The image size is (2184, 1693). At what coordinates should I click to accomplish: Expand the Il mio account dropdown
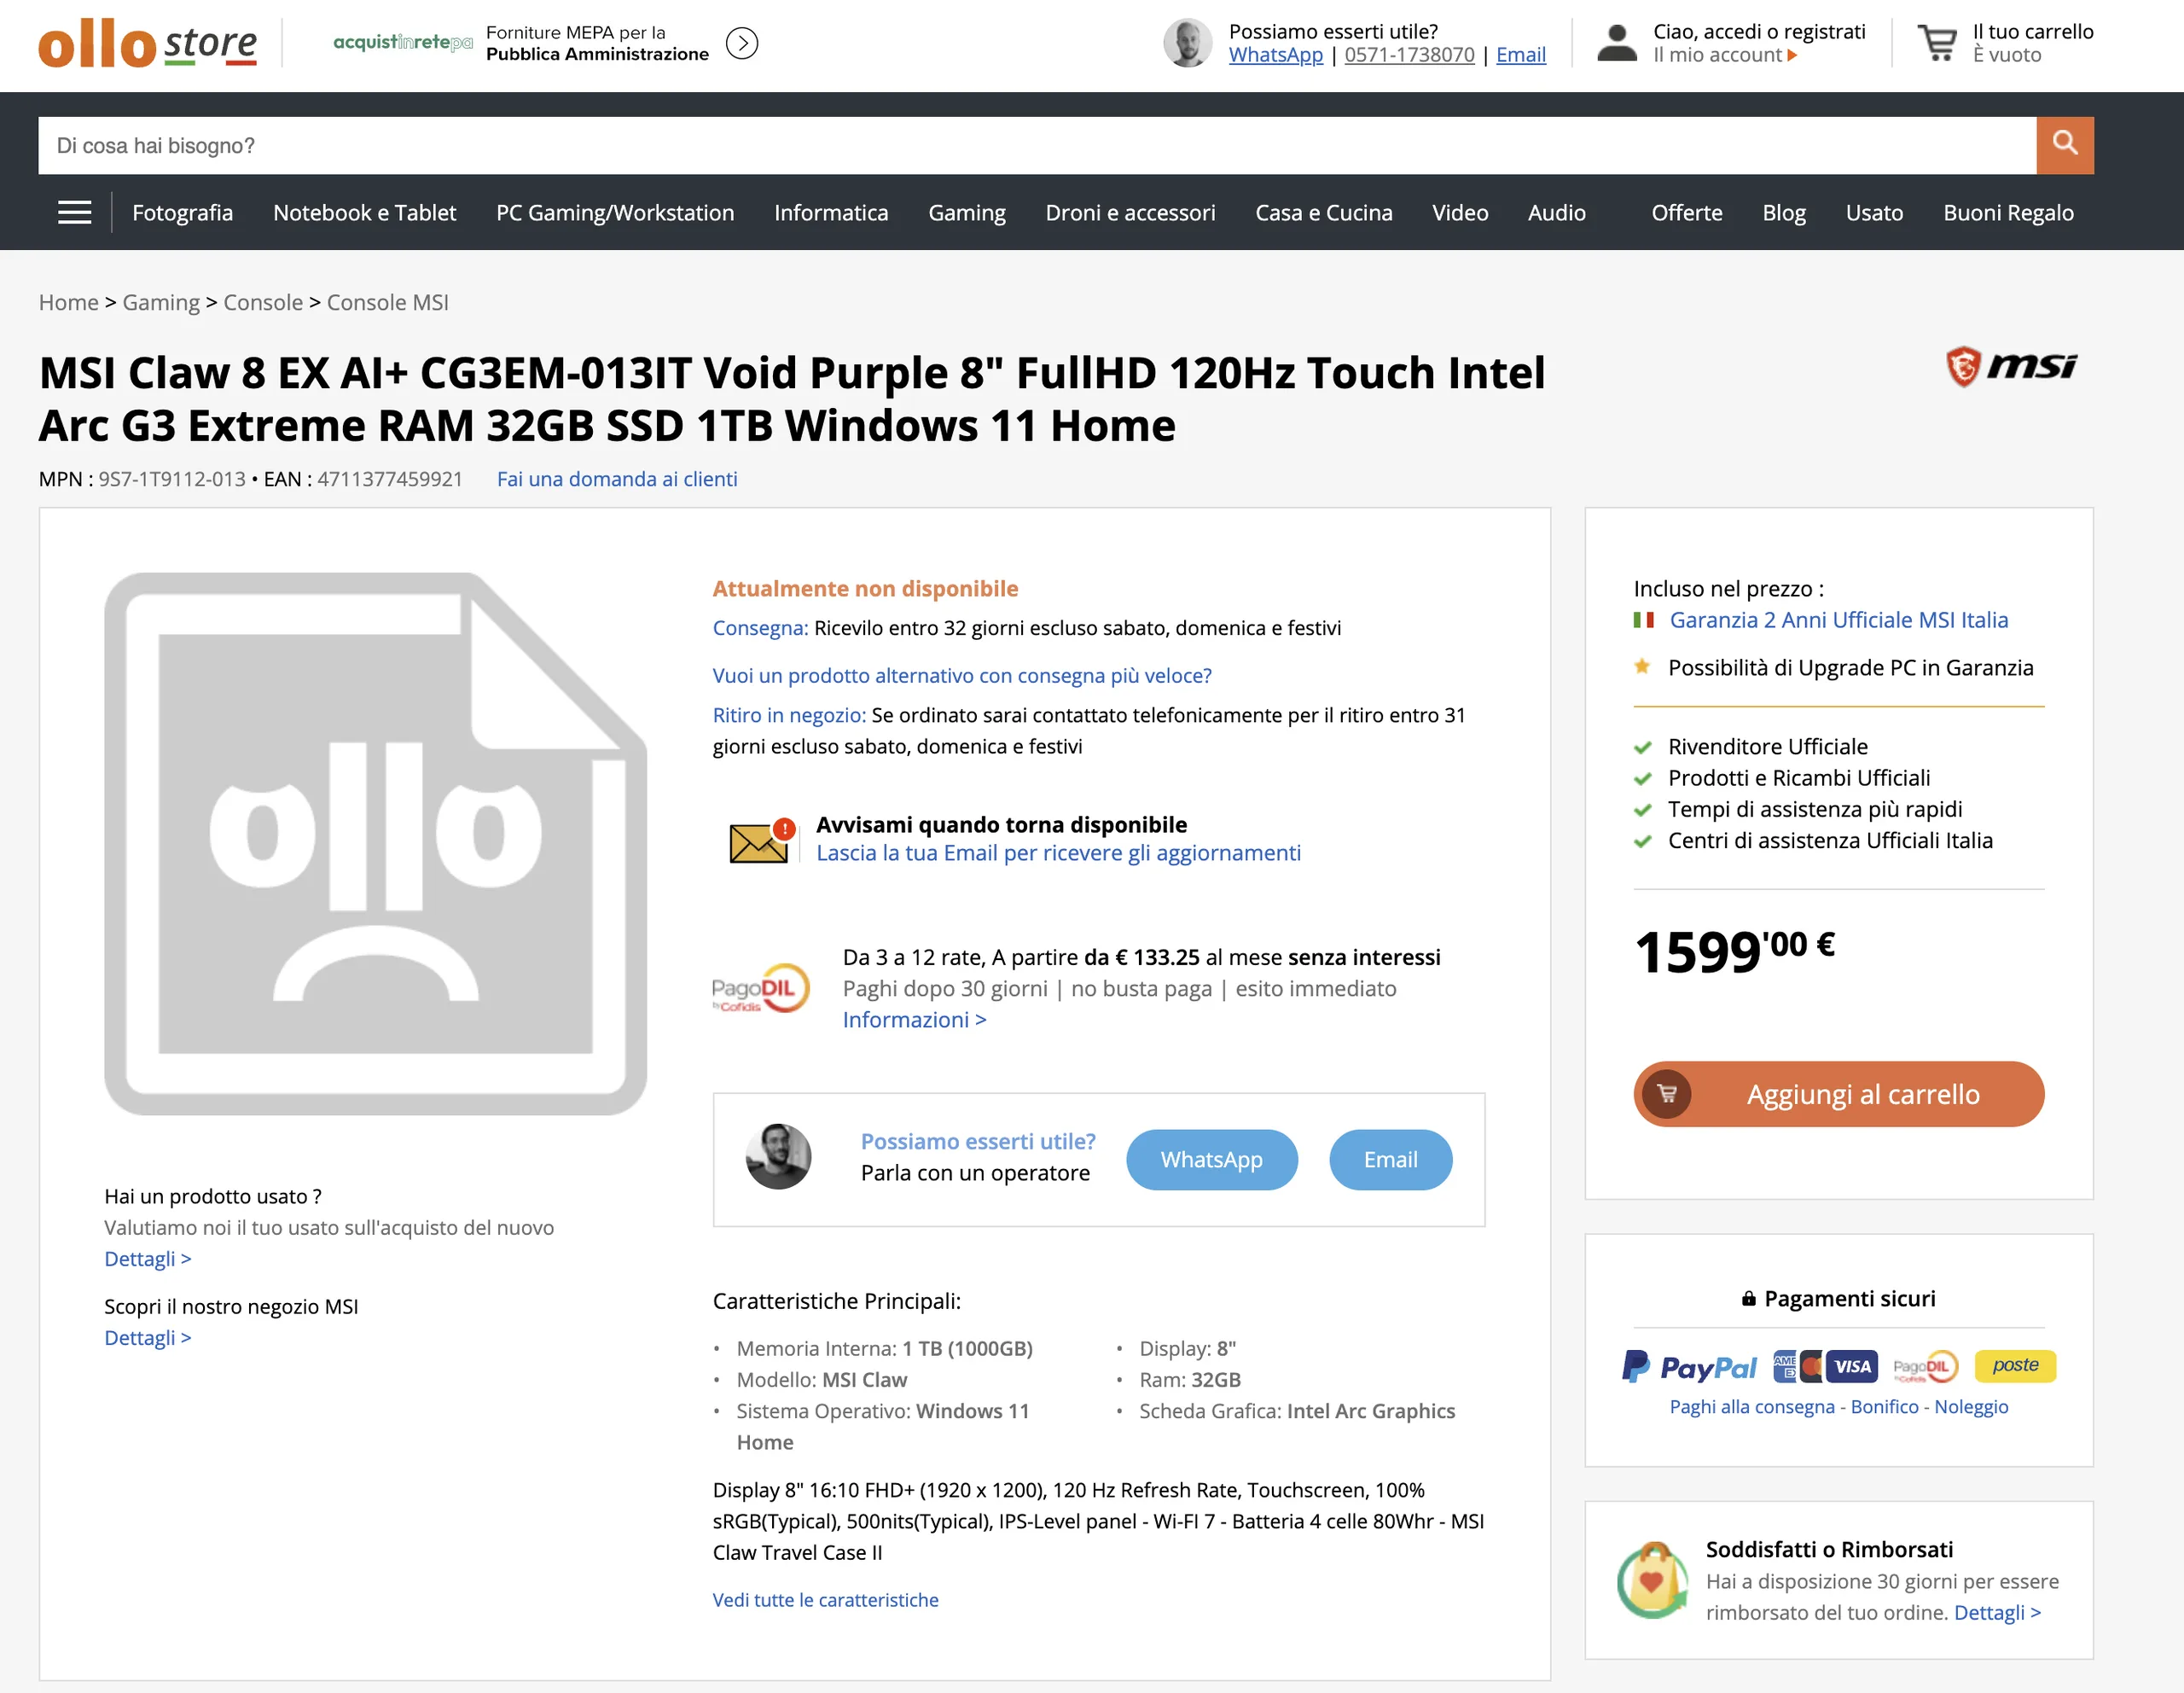1725,55
